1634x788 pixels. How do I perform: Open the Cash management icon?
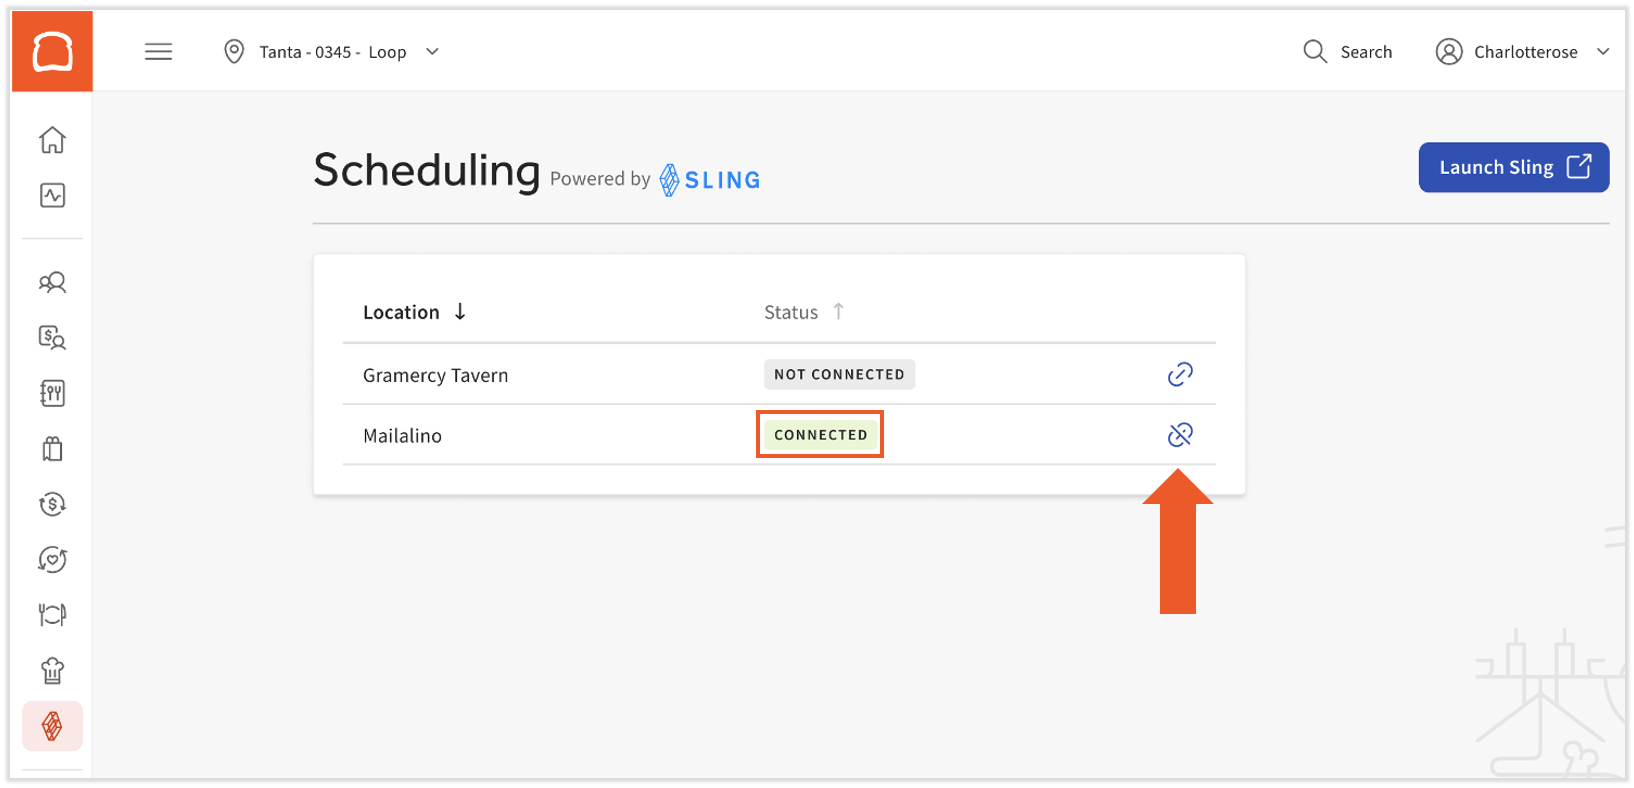click(x=52, y=504)
